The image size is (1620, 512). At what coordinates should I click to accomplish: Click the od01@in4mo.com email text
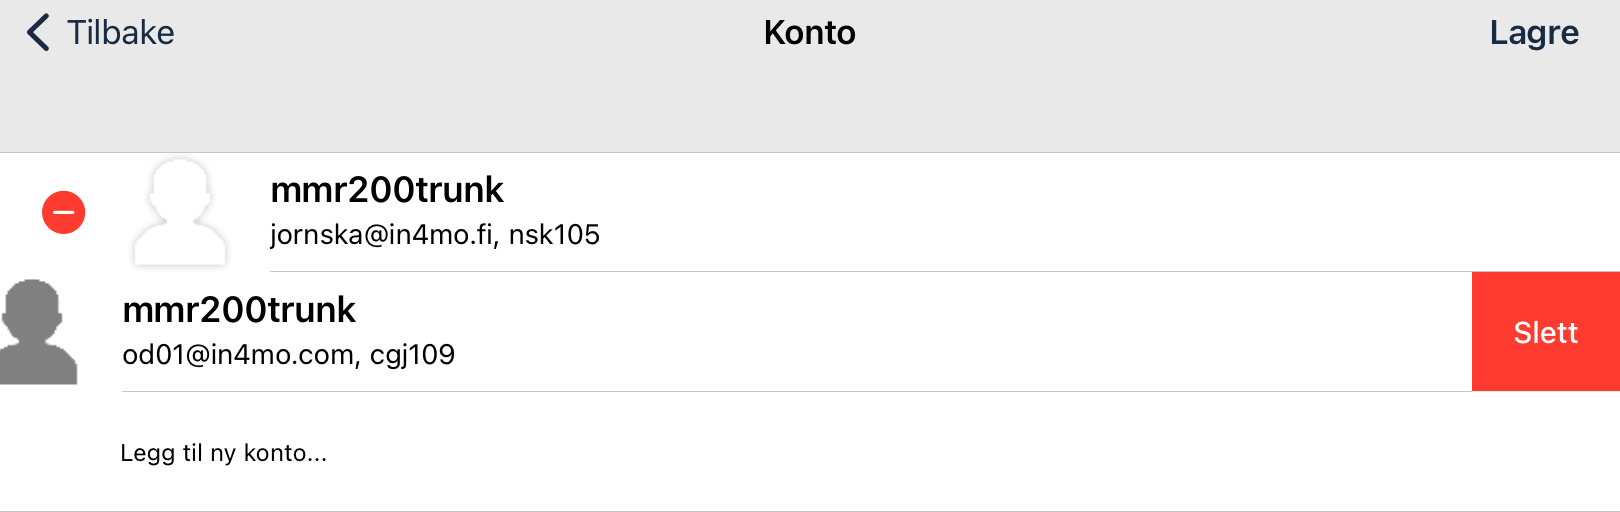point(238,355)
